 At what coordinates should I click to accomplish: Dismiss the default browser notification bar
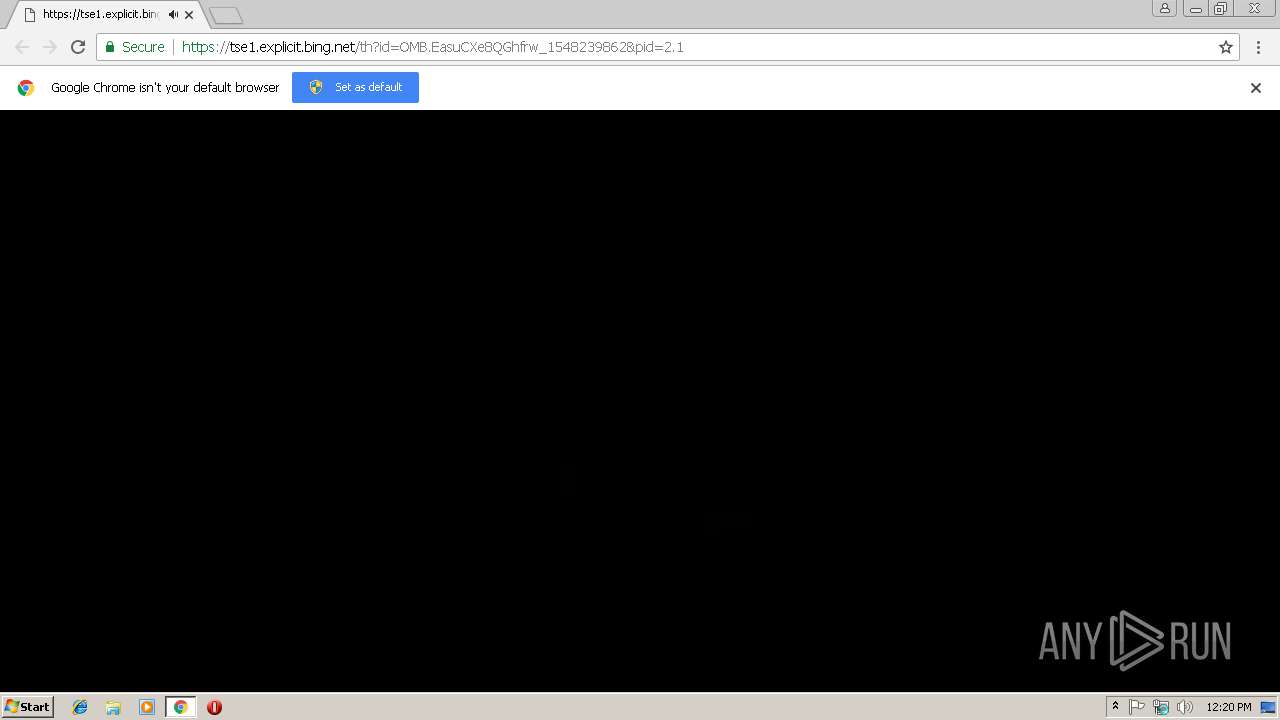[1256, 88]
